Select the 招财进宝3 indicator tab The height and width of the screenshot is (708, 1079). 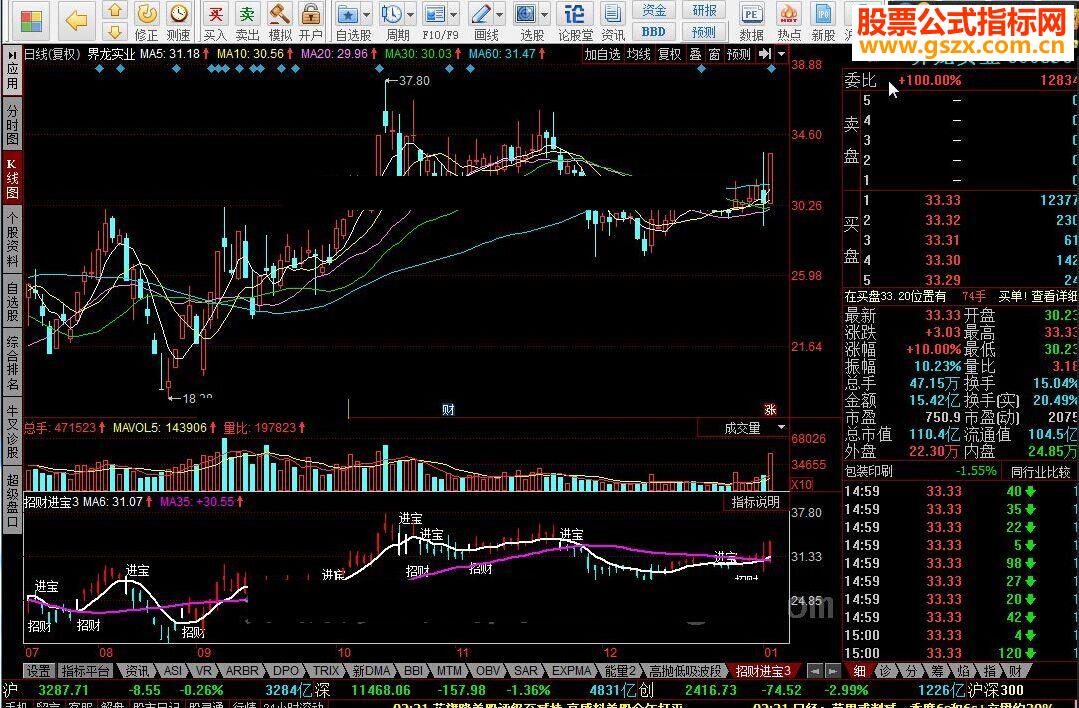763,670
